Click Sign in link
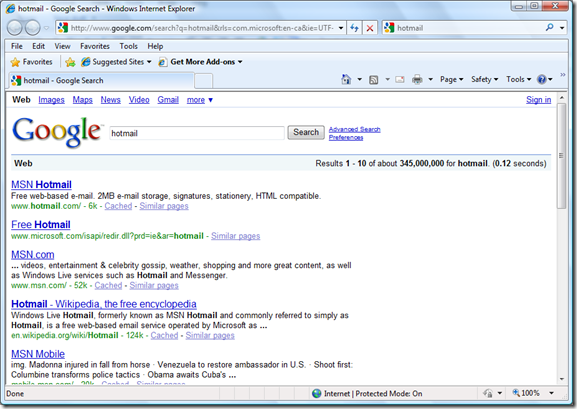The image size is (577, 409). pyautogui.click(x=538, y=100)
